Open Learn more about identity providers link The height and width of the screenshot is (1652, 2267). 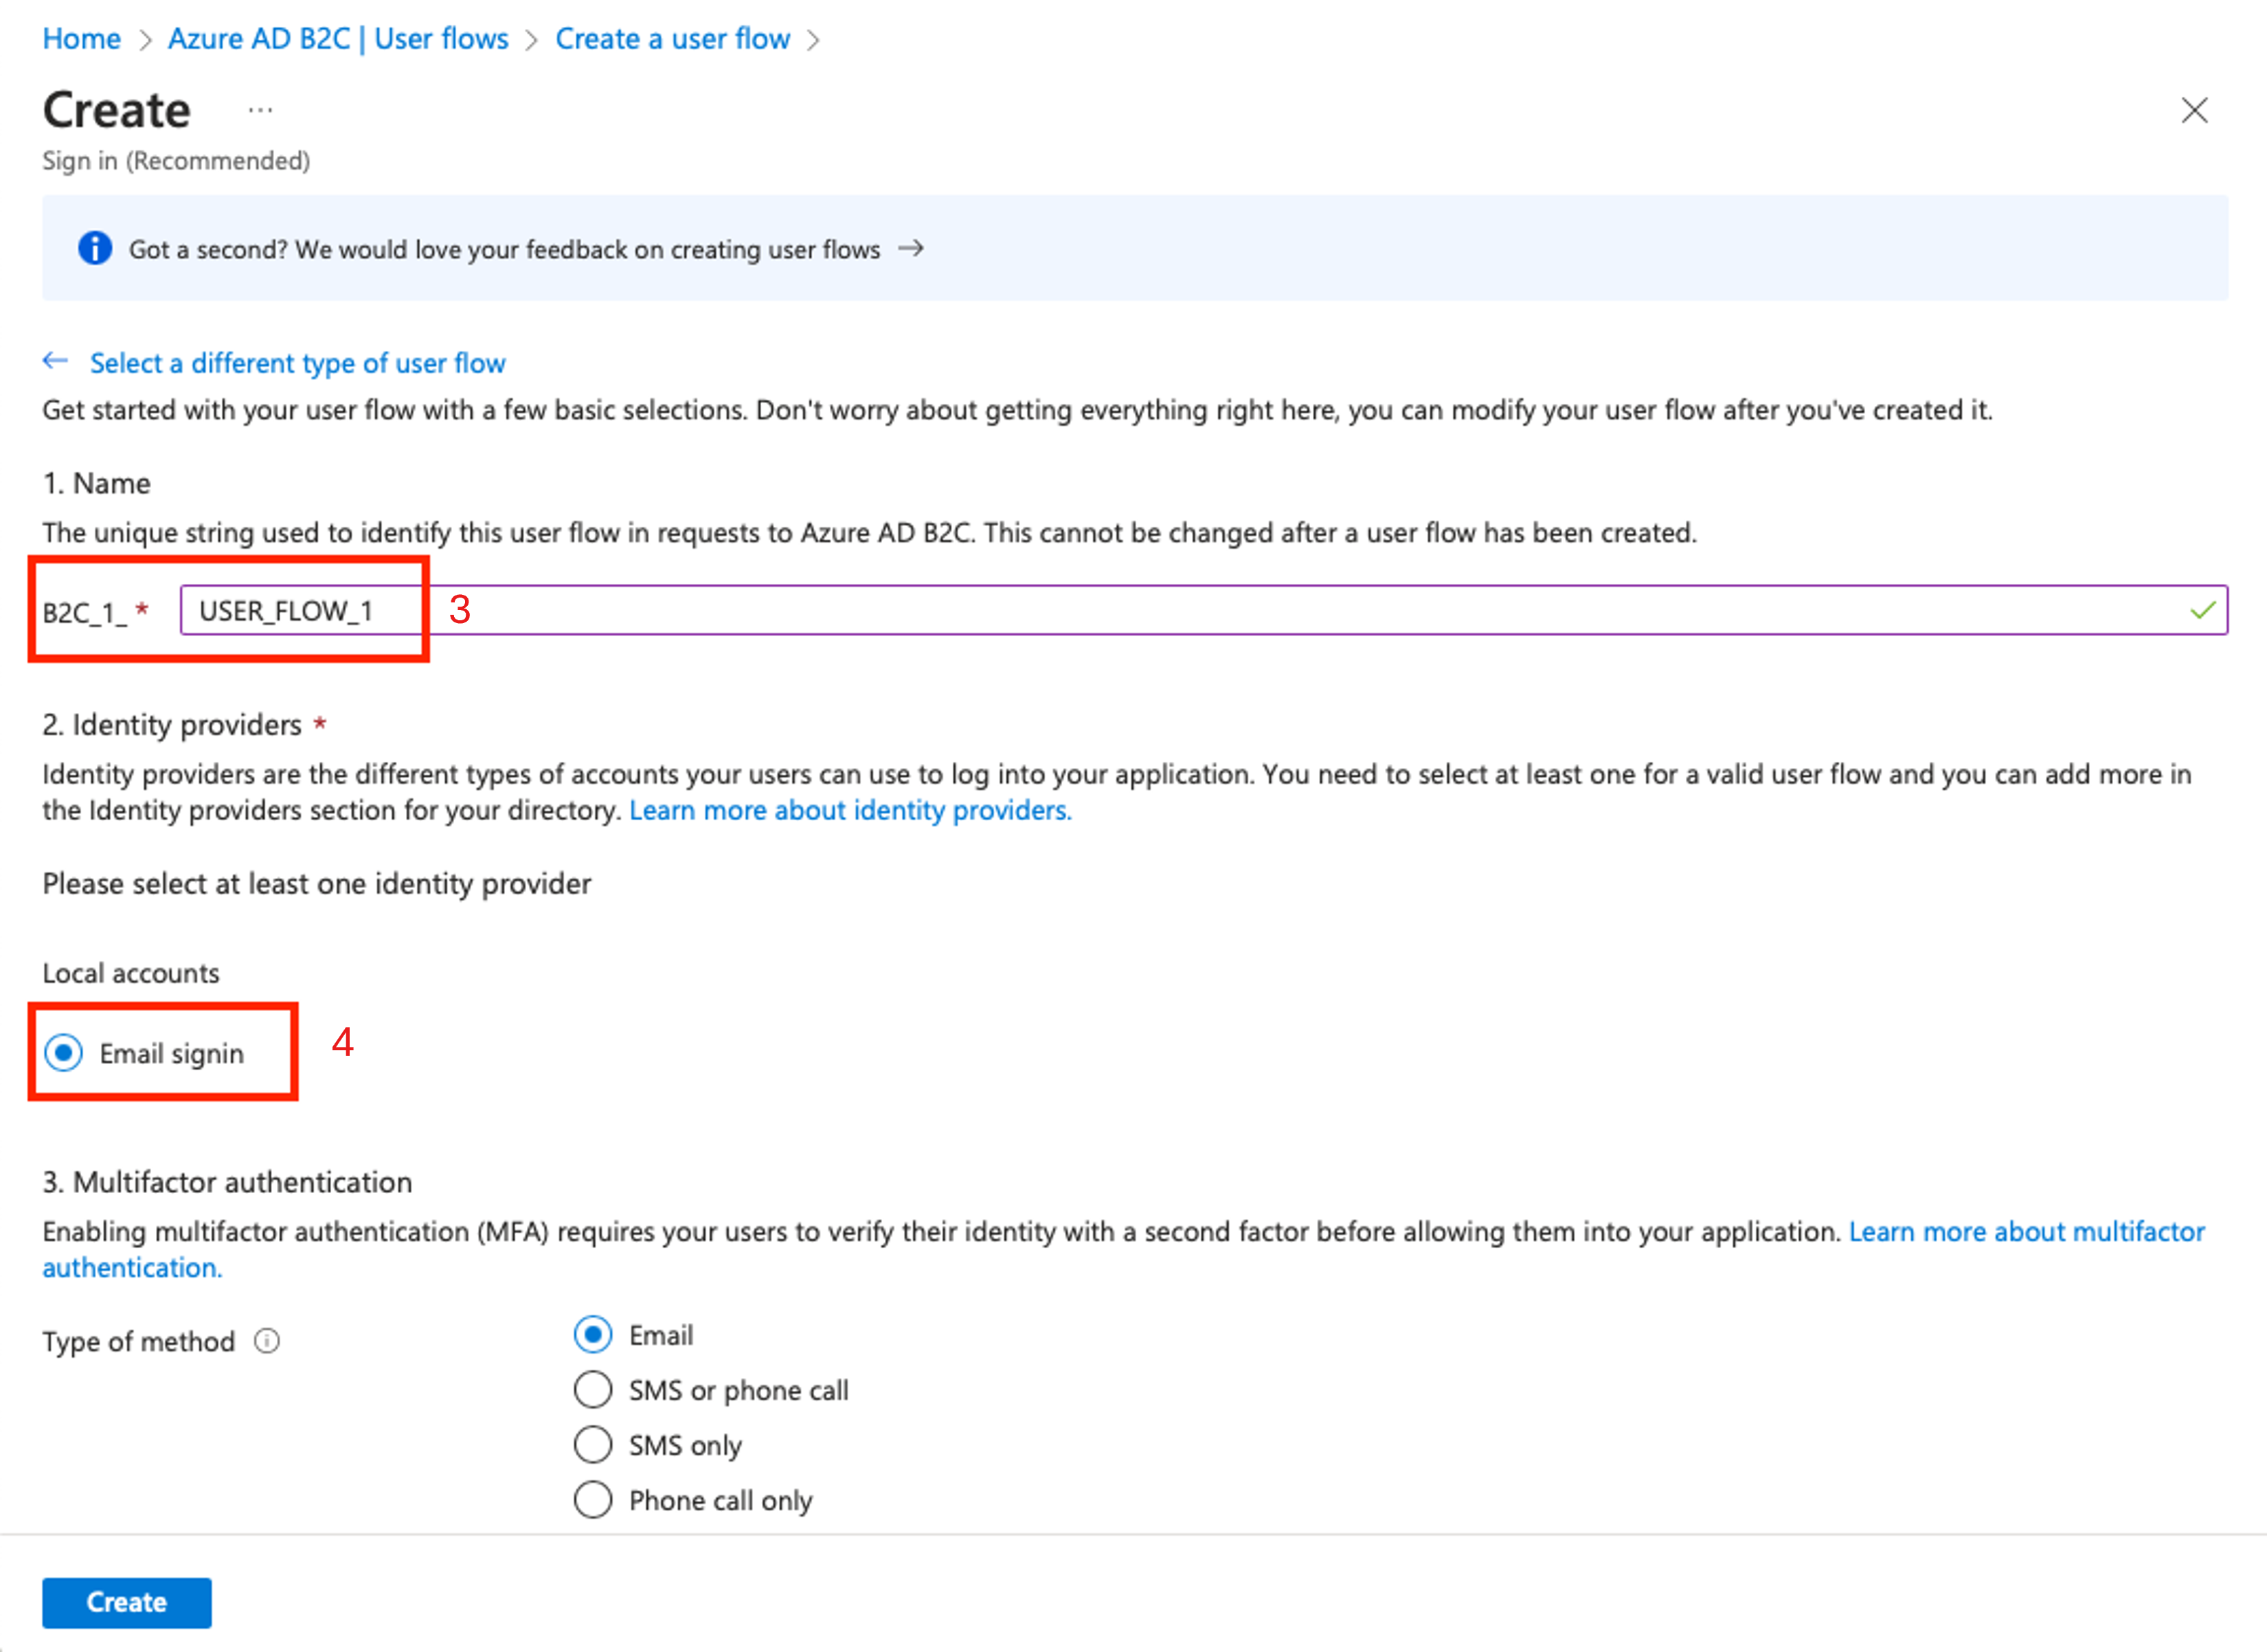coord(850,810)
